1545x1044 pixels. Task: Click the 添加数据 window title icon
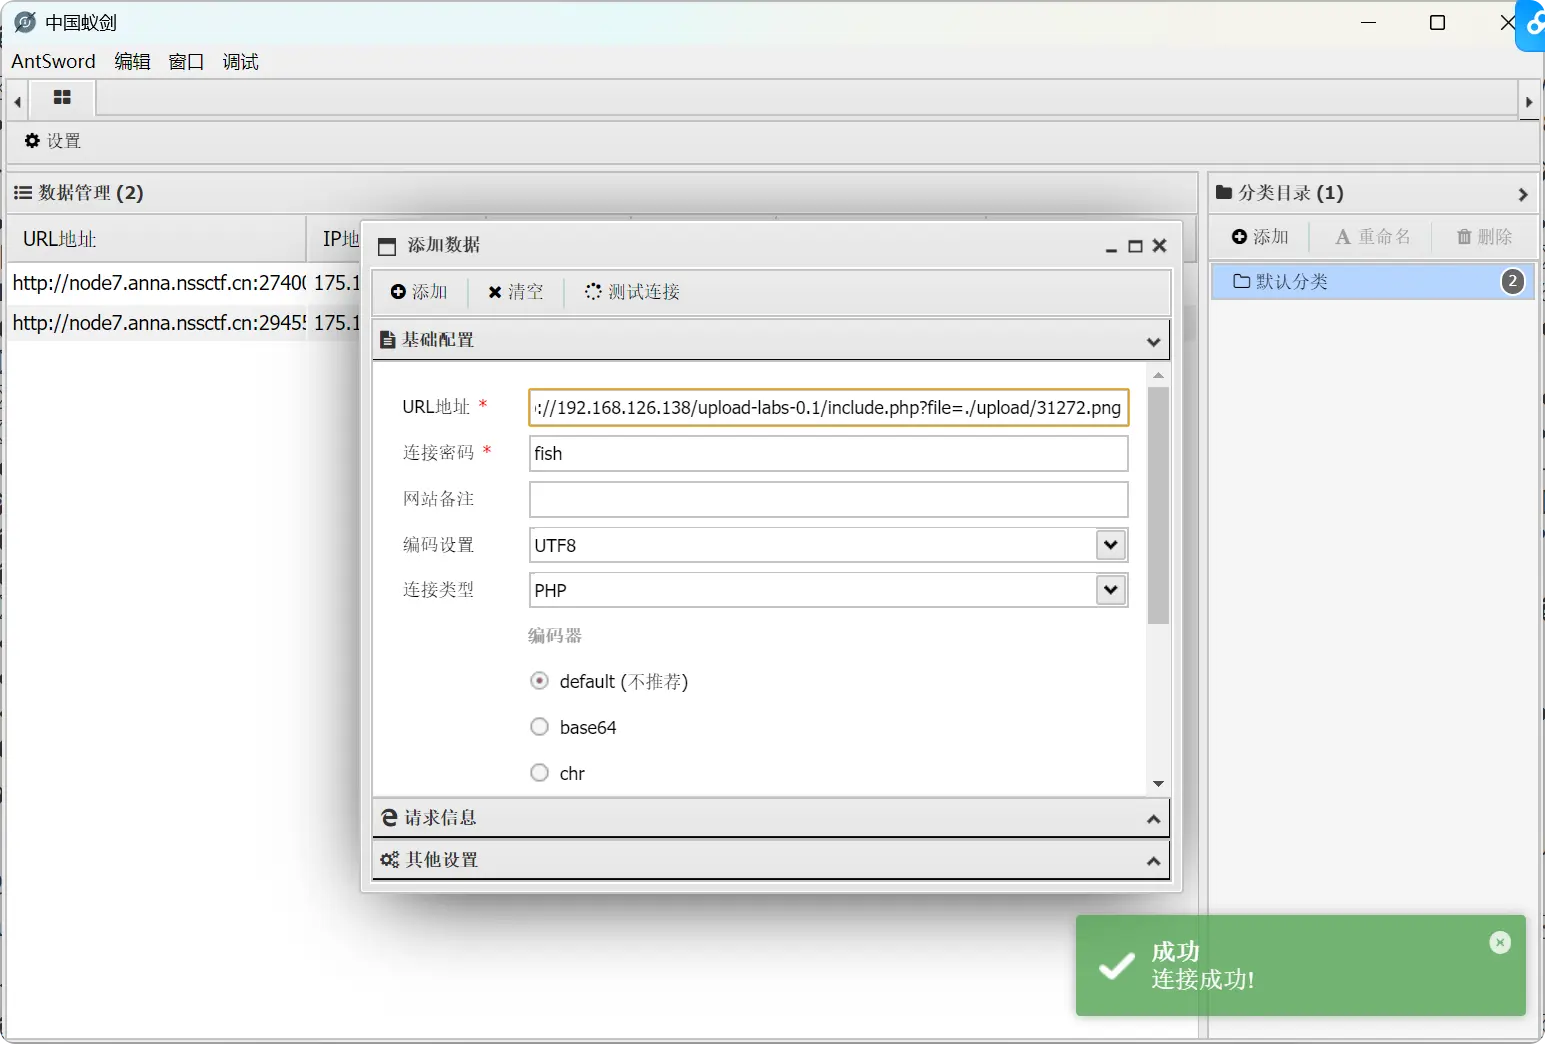click(387, 246)
